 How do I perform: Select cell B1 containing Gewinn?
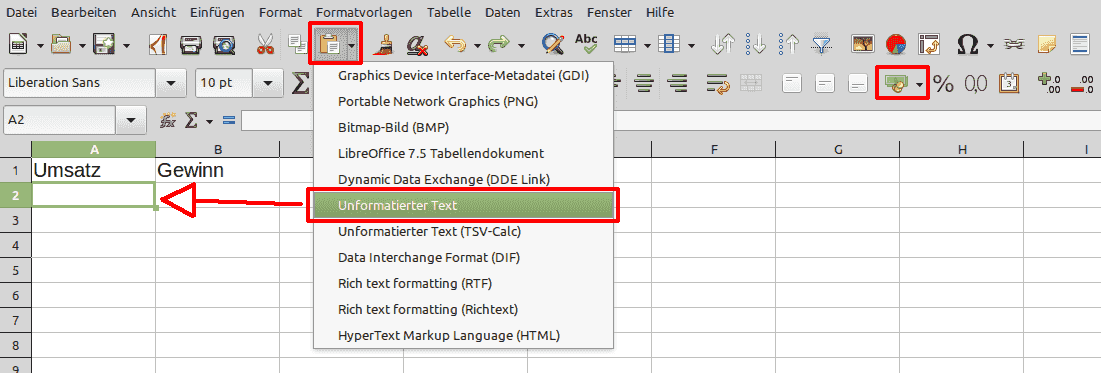click(x=218, y=170)
